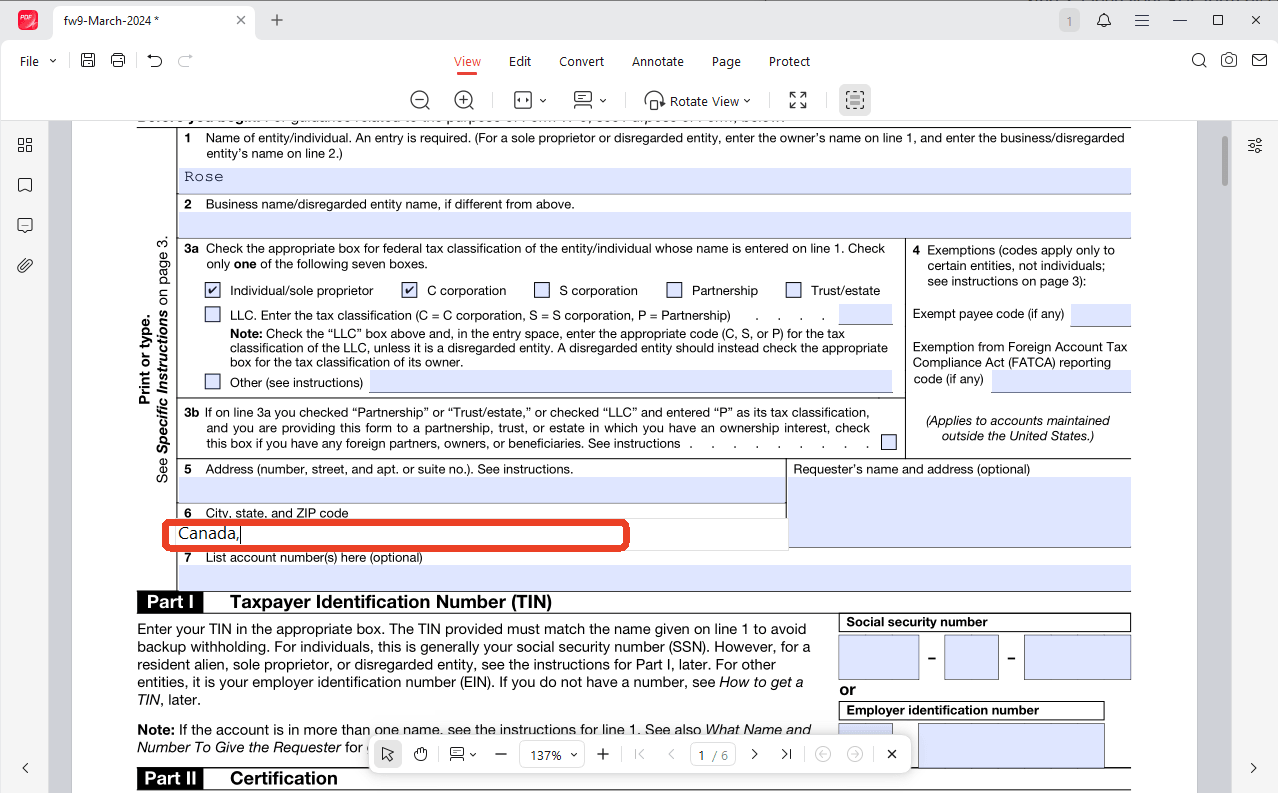This screenshot has width=1278, height=793.
Task: Switch to the View tab
Action: (467, 61)
